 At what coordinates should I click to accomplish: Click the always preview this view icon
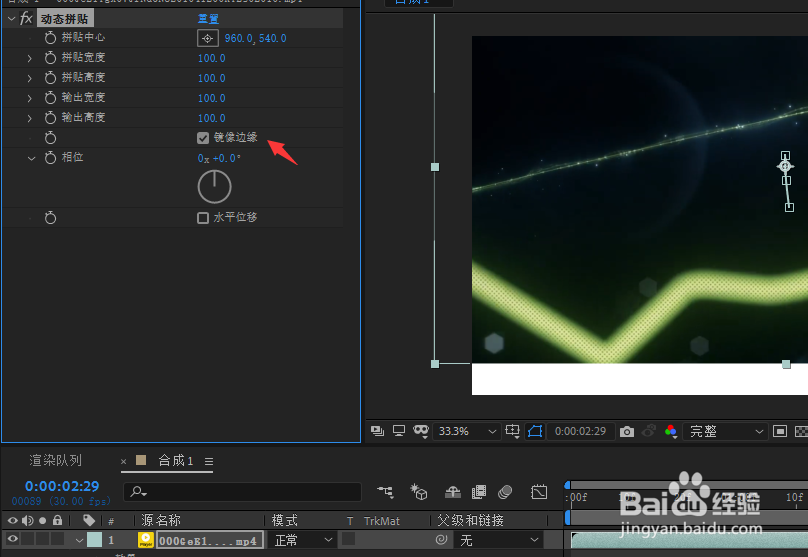coord(377,431)
